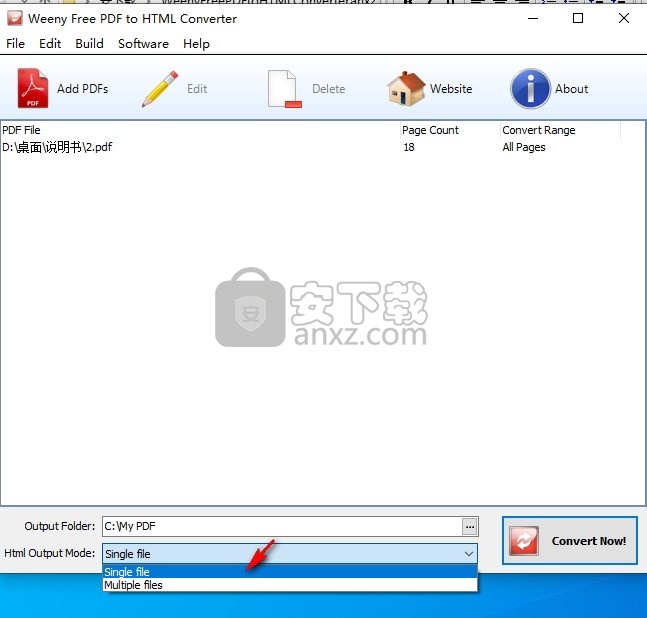Click the Page Count column header

coord(450,130)
